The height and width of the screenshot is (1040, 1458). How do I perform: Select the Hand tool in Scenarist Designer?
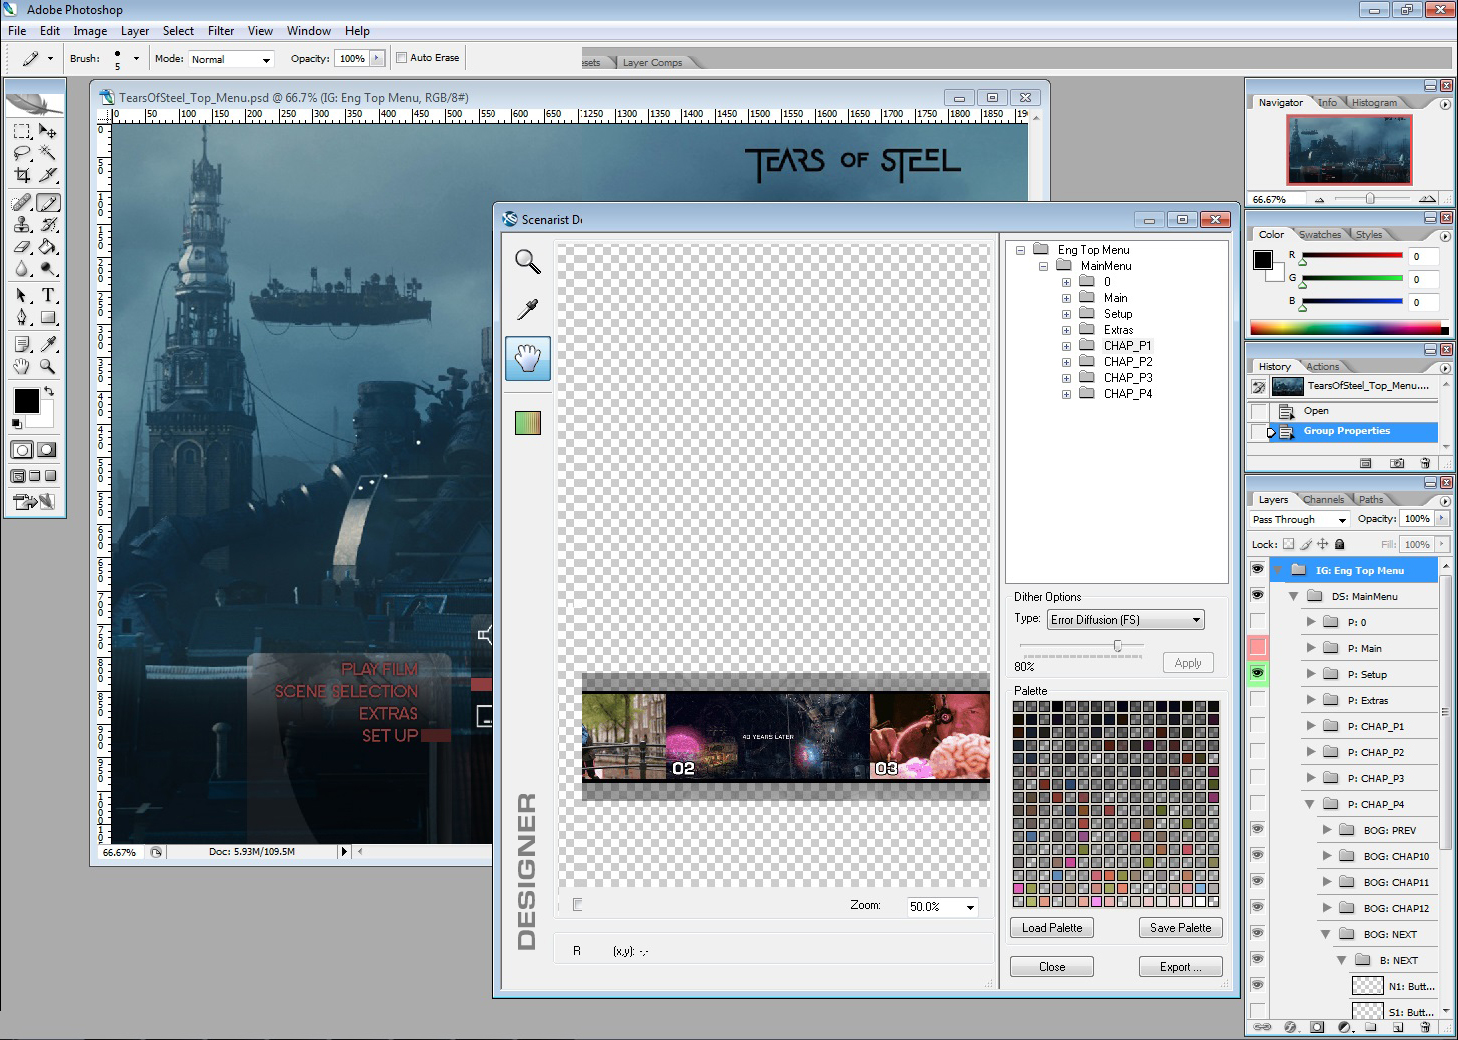point(527,358)
